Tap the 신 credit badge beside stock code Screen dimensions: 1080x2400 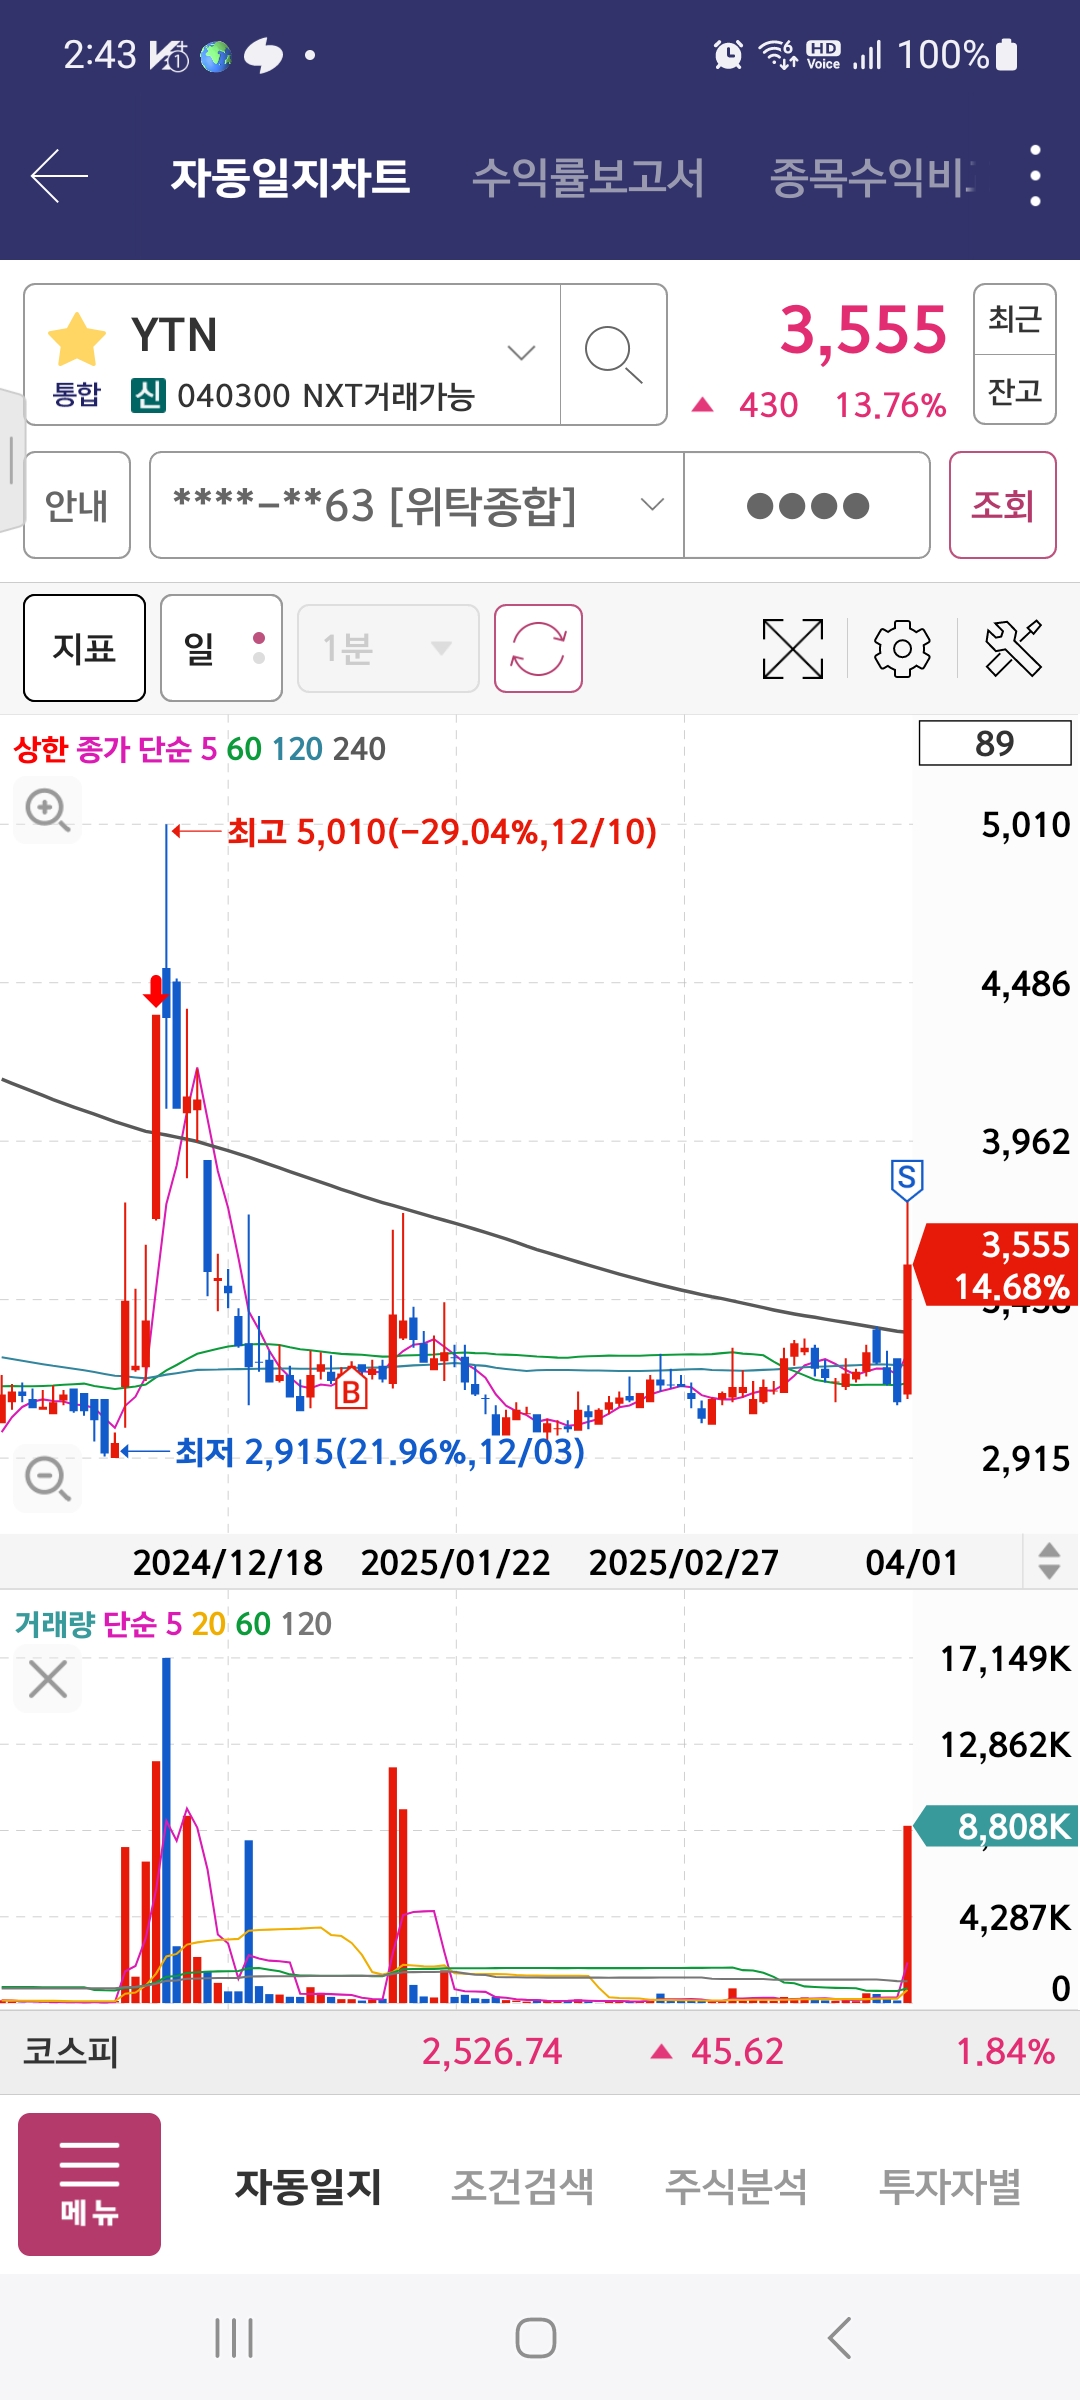tap(148, 396)
